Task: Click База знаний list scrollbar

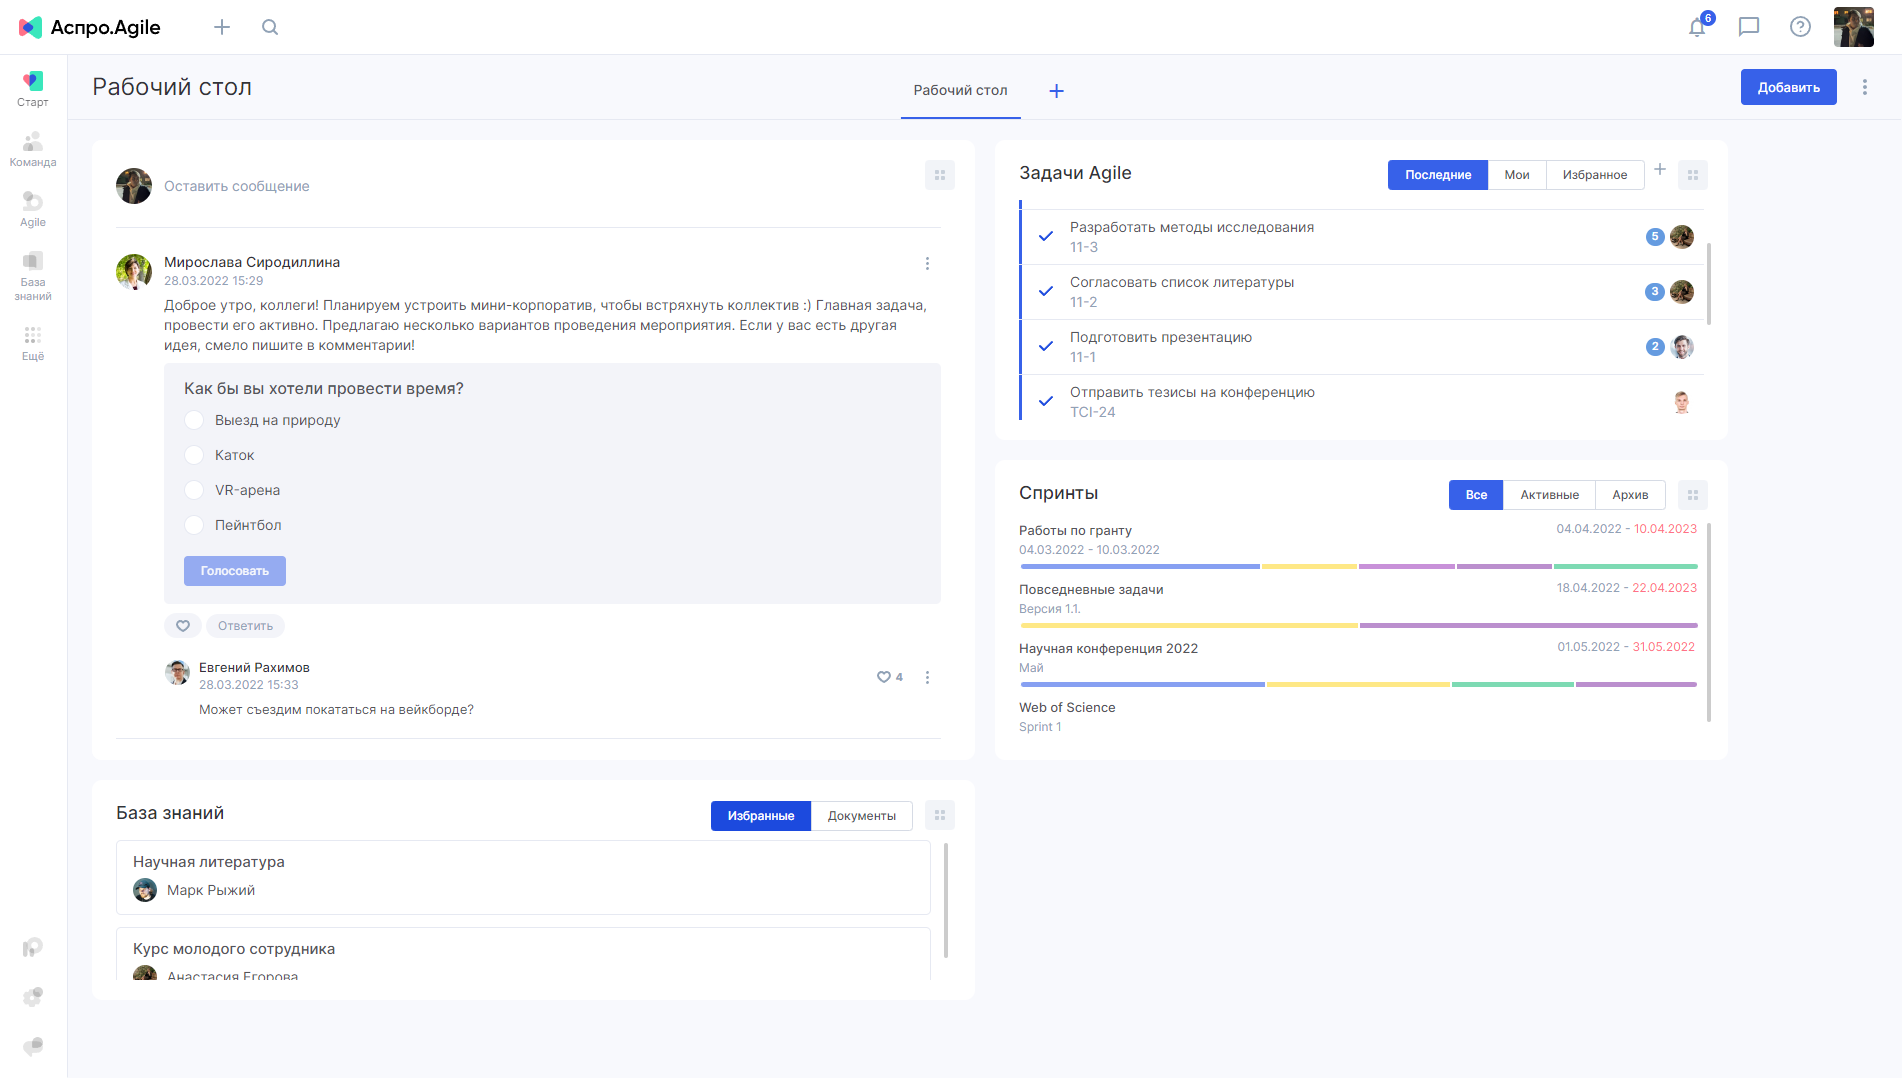Action: point(945,900)
